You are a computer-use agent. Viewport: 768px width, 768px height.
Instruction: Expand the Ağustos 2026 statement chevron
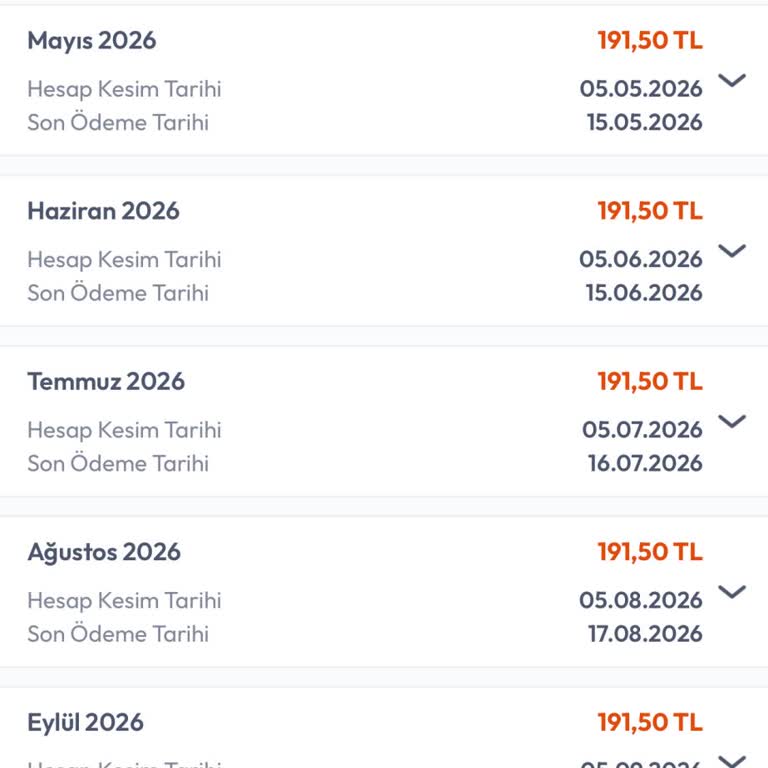[x=732, y=592]
